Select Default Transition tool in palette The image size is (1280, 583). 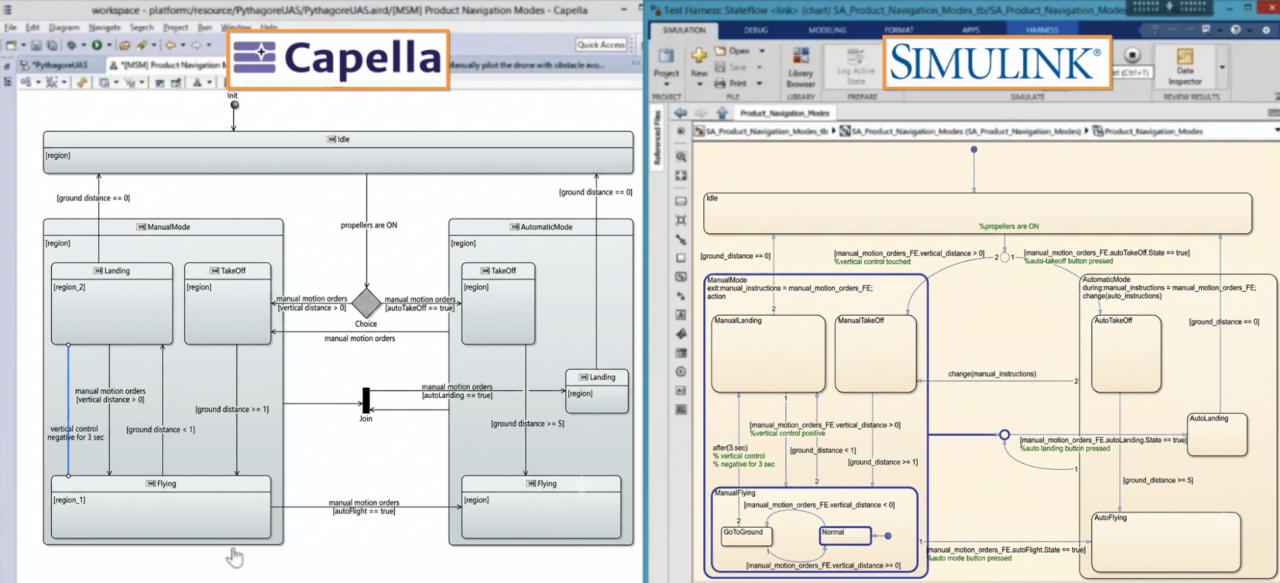tap(681, 239)
